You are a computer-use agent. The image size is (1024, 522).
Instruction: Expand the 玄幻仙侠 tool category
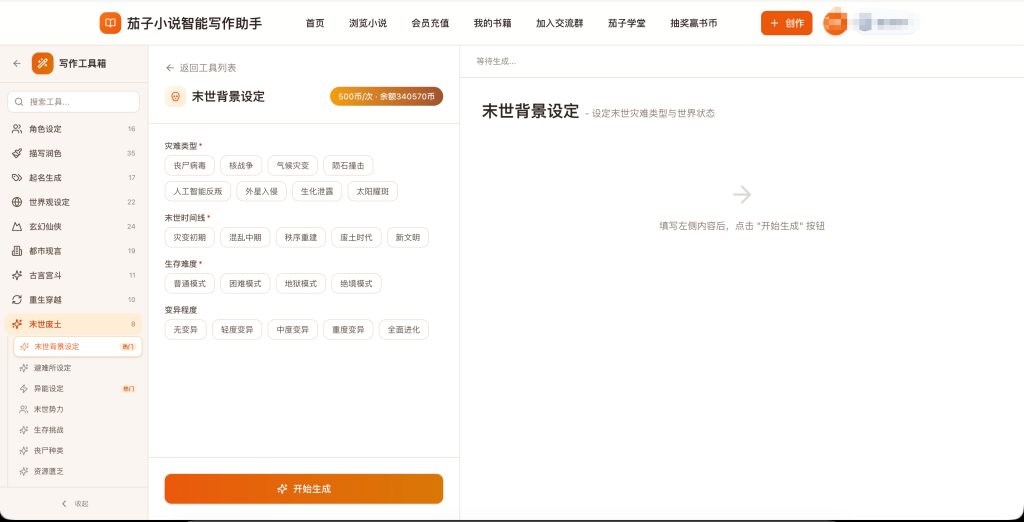coord(73,227)
